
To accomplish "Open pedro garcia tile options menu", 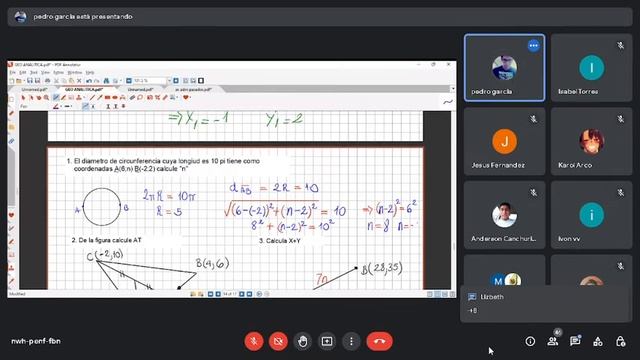I will coord(533,46).
